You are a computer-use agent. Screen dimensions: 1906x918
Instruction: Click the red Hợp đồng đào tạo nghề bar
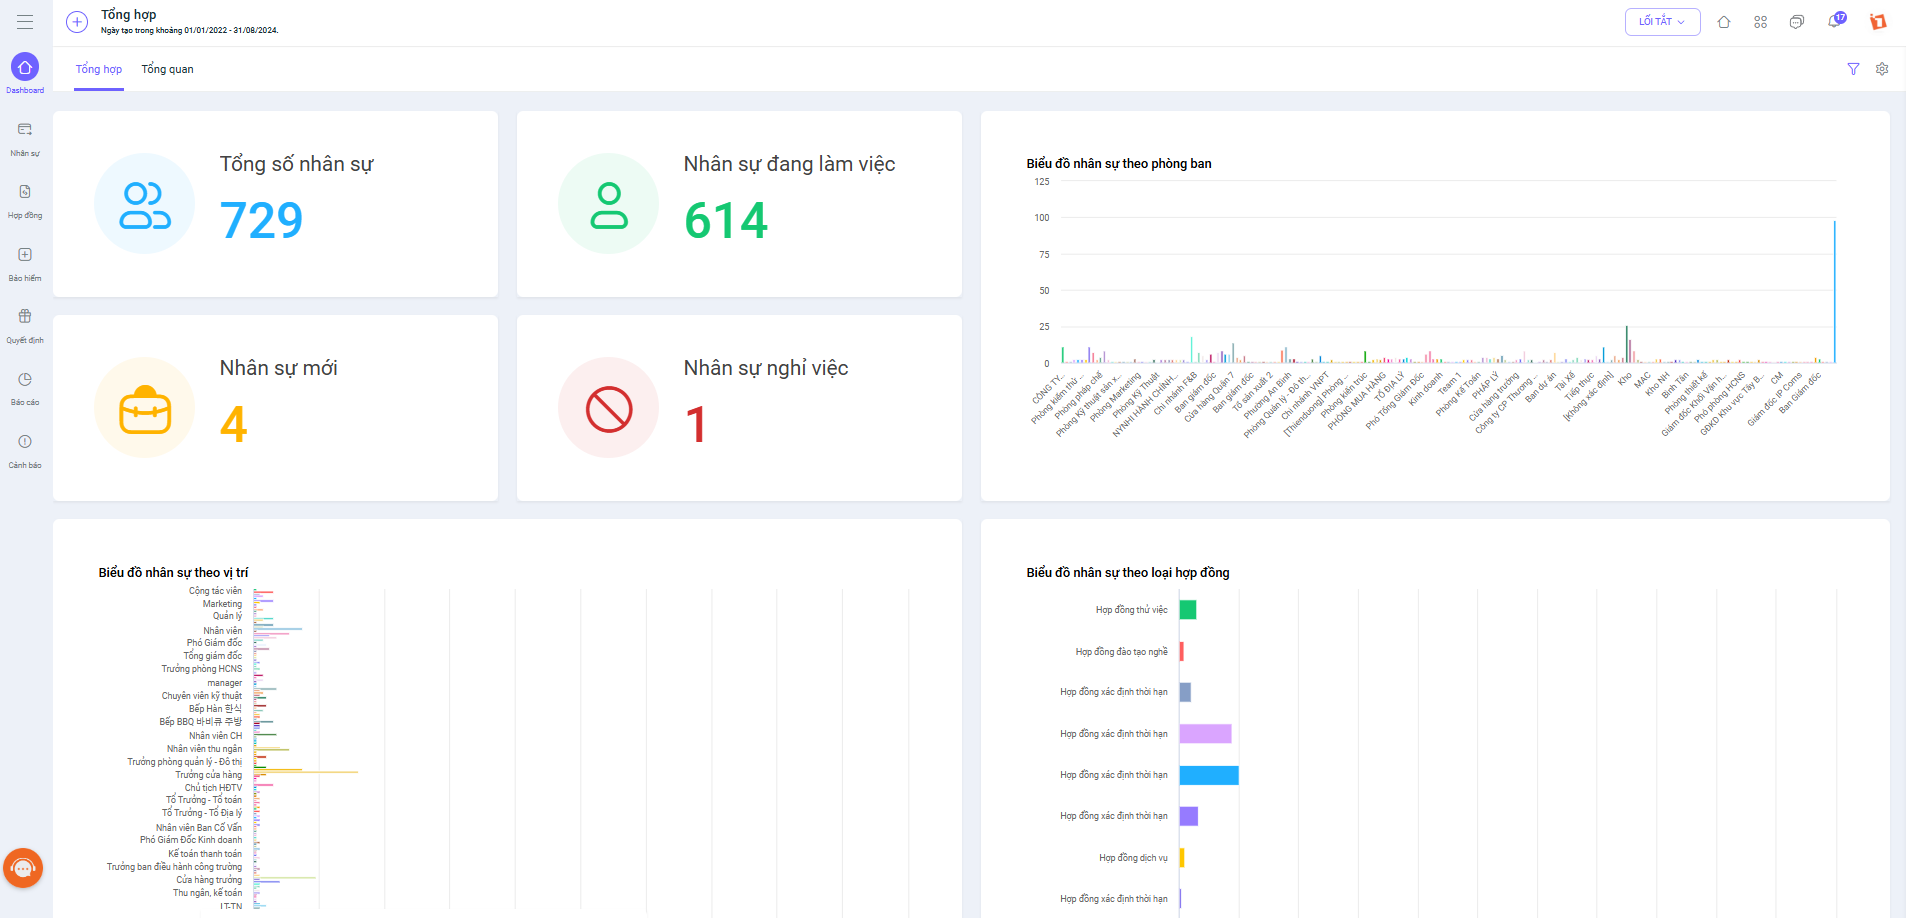point(1182,651)
